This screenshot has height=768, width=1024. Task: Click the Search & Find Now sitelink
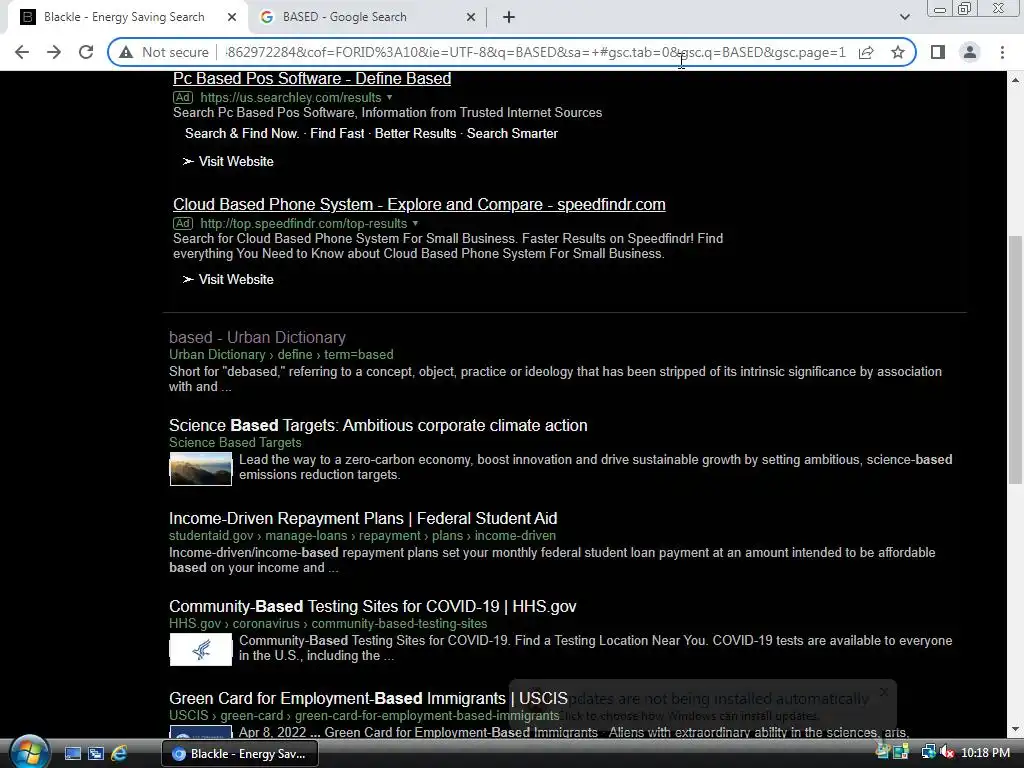click(242, 133)
